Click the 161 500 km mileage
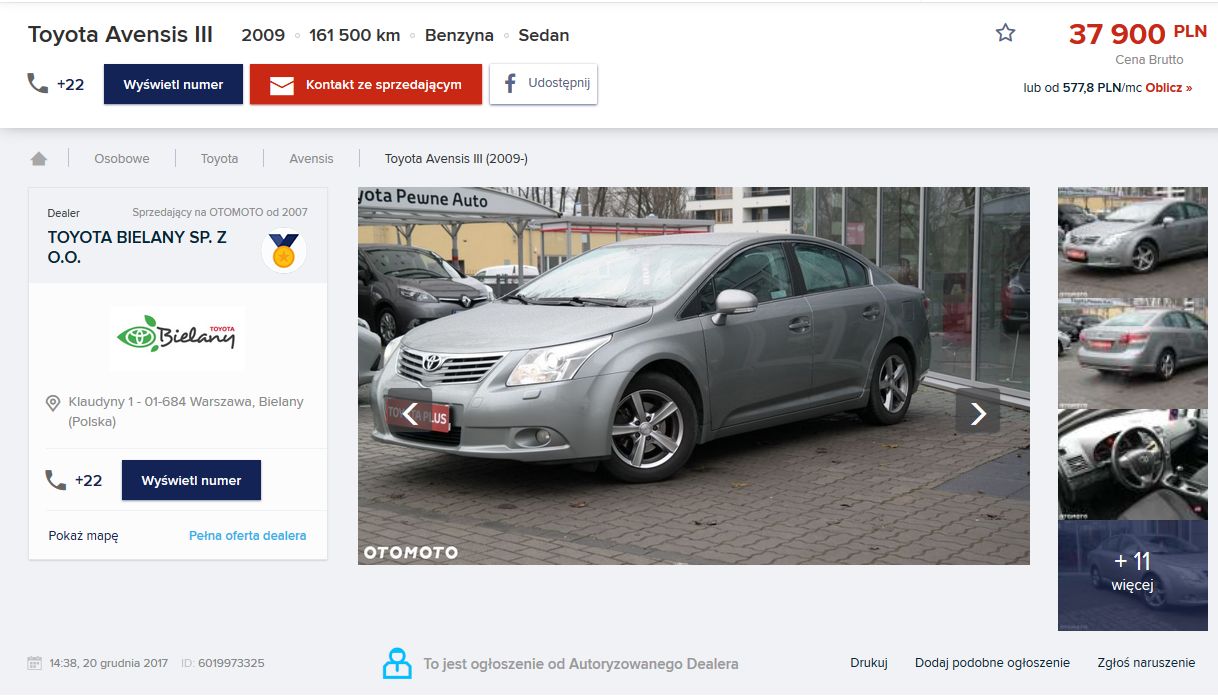The height and width of the screenshot is (699, 1218). pyautogui.click(x=355, y=35)
